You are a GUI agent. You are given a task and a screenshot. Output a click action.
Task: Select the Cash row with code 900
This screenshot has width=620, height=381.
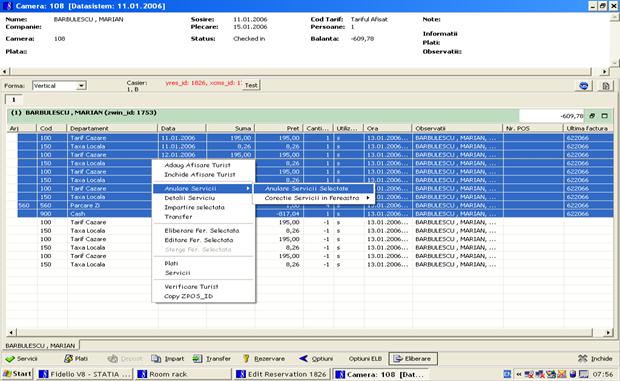[x=316, y=214]
